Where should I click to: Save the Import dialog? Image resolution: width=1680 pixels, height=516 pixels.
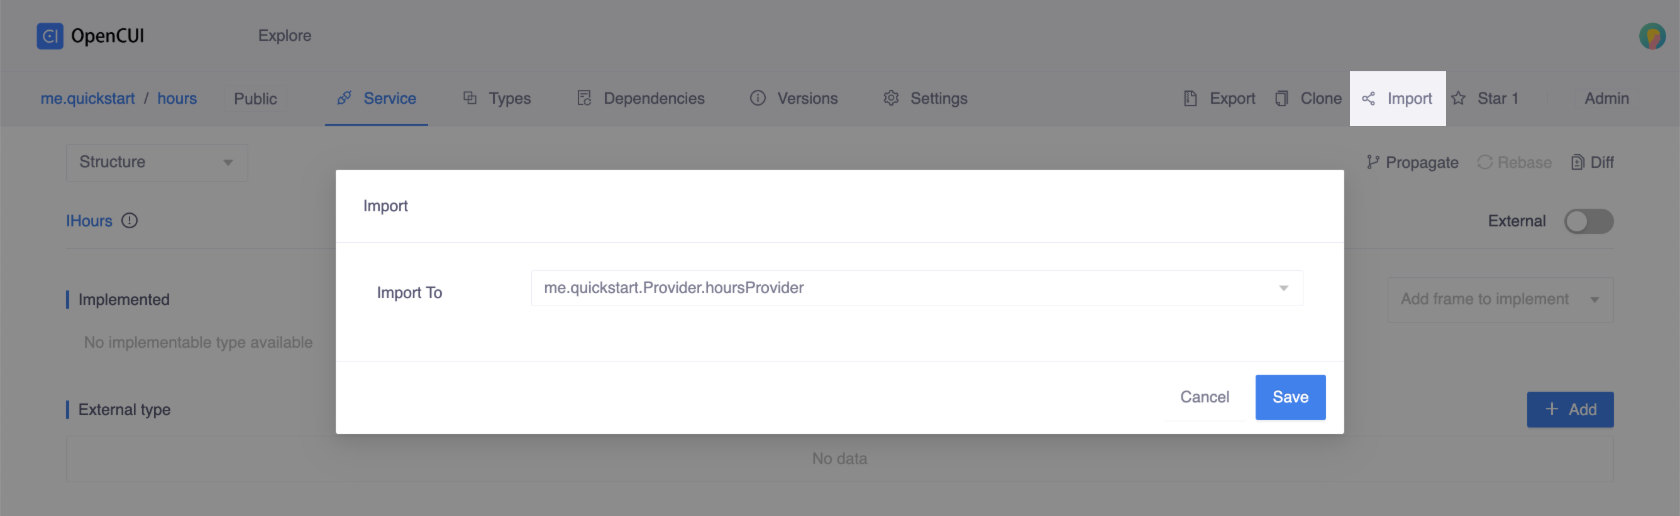tap(1290, 397)
